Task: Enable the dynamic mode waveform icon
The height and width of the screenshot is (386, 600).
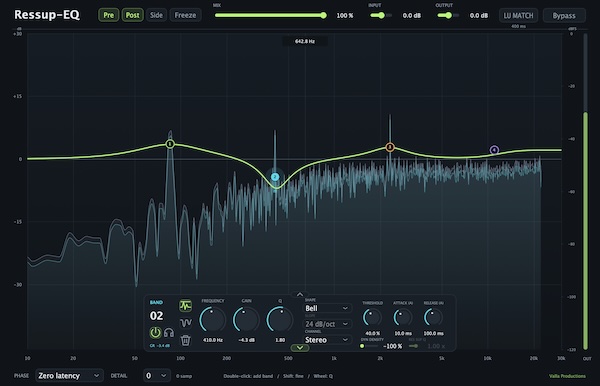Action: click(186, 306)
